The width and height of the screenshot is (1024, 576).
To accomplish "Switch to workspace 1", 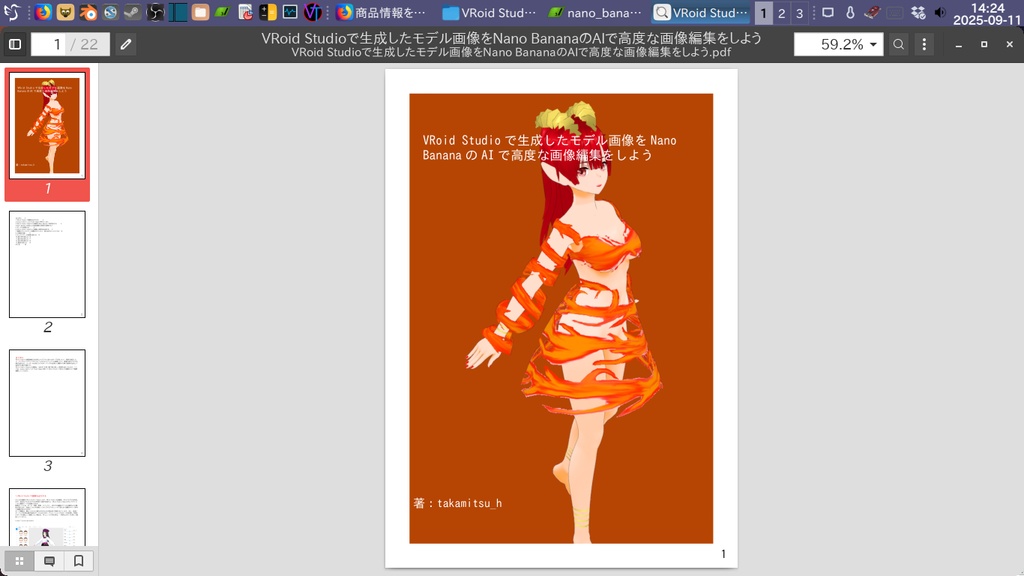I will pos(763,13).
